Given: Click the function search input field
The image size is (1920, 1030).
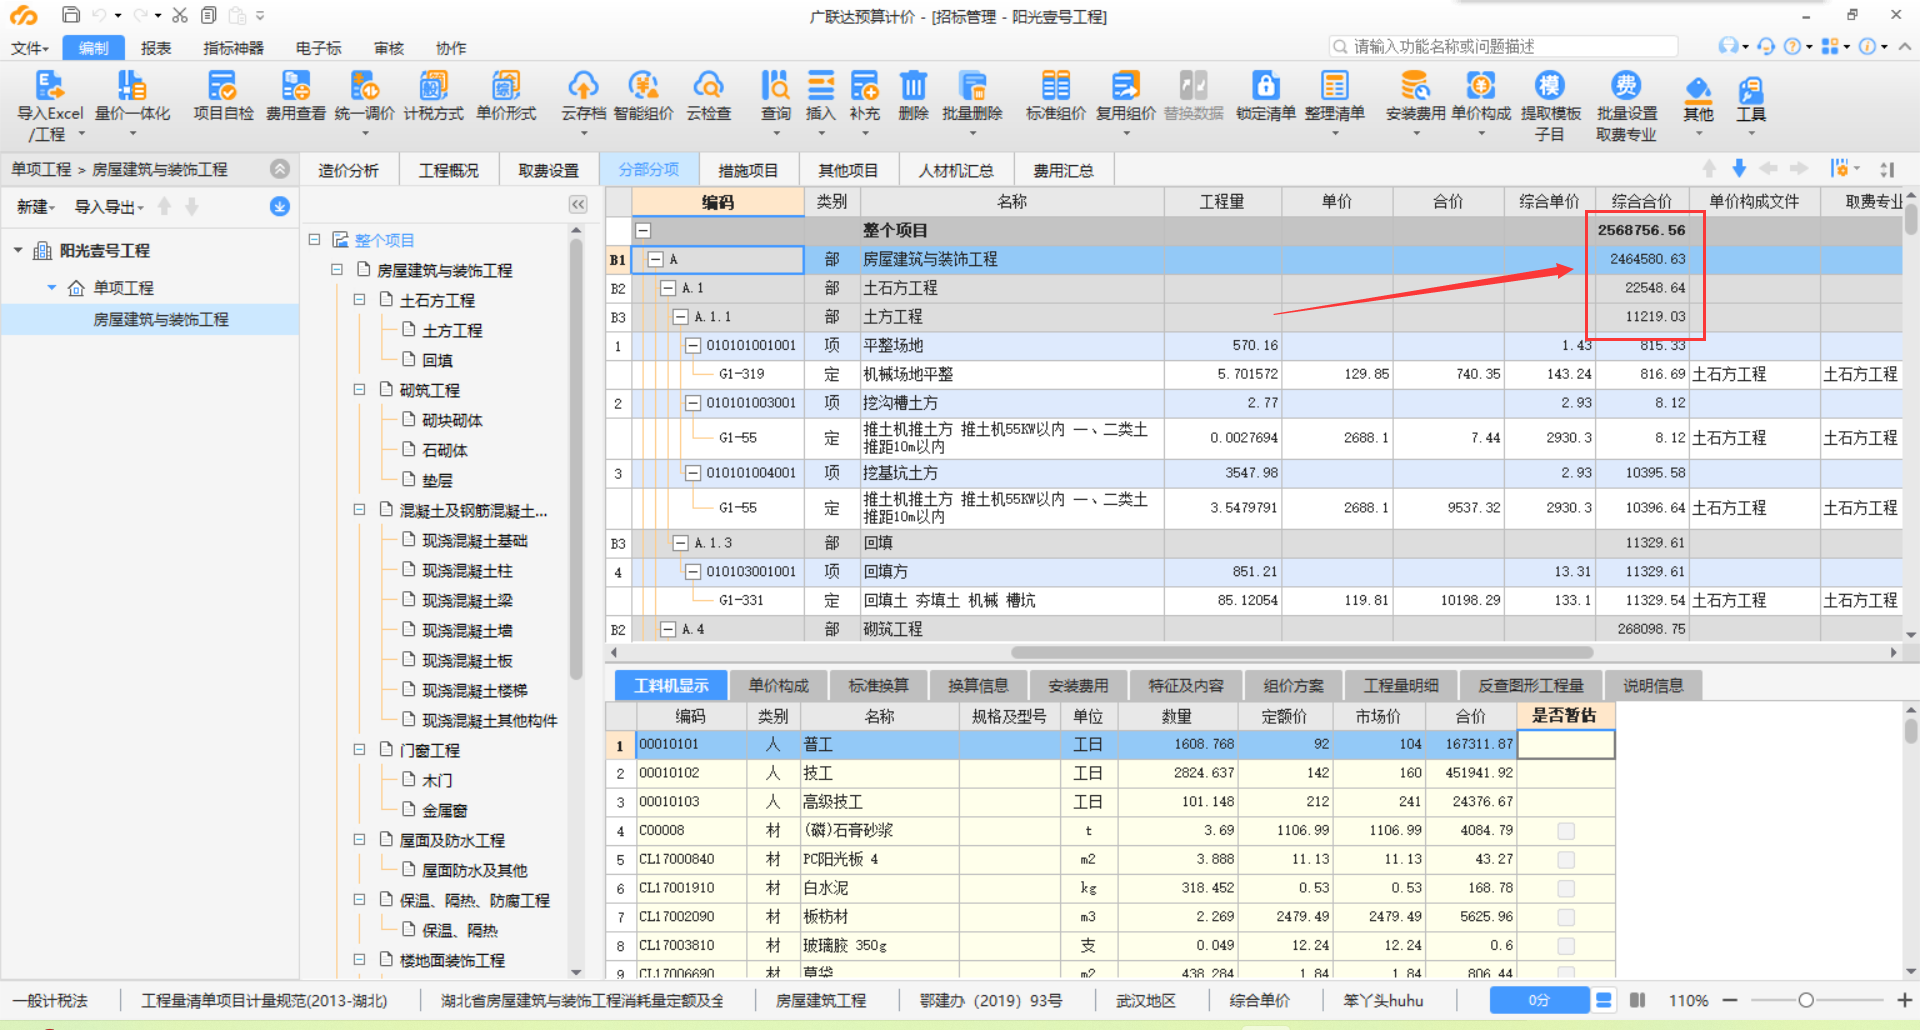Looking at the screenshot, I should 1504,46.
